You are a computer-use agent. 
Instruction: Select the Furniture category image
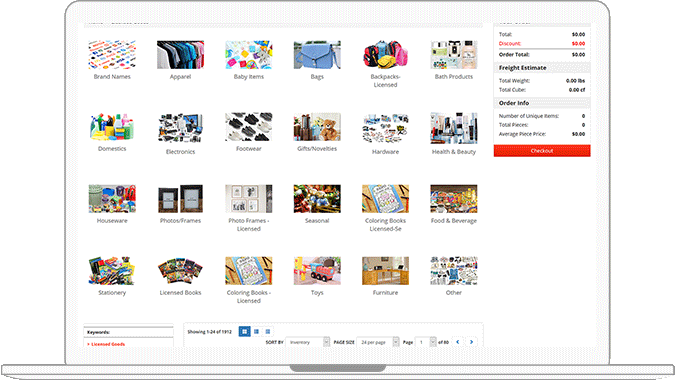click(385, 271)
